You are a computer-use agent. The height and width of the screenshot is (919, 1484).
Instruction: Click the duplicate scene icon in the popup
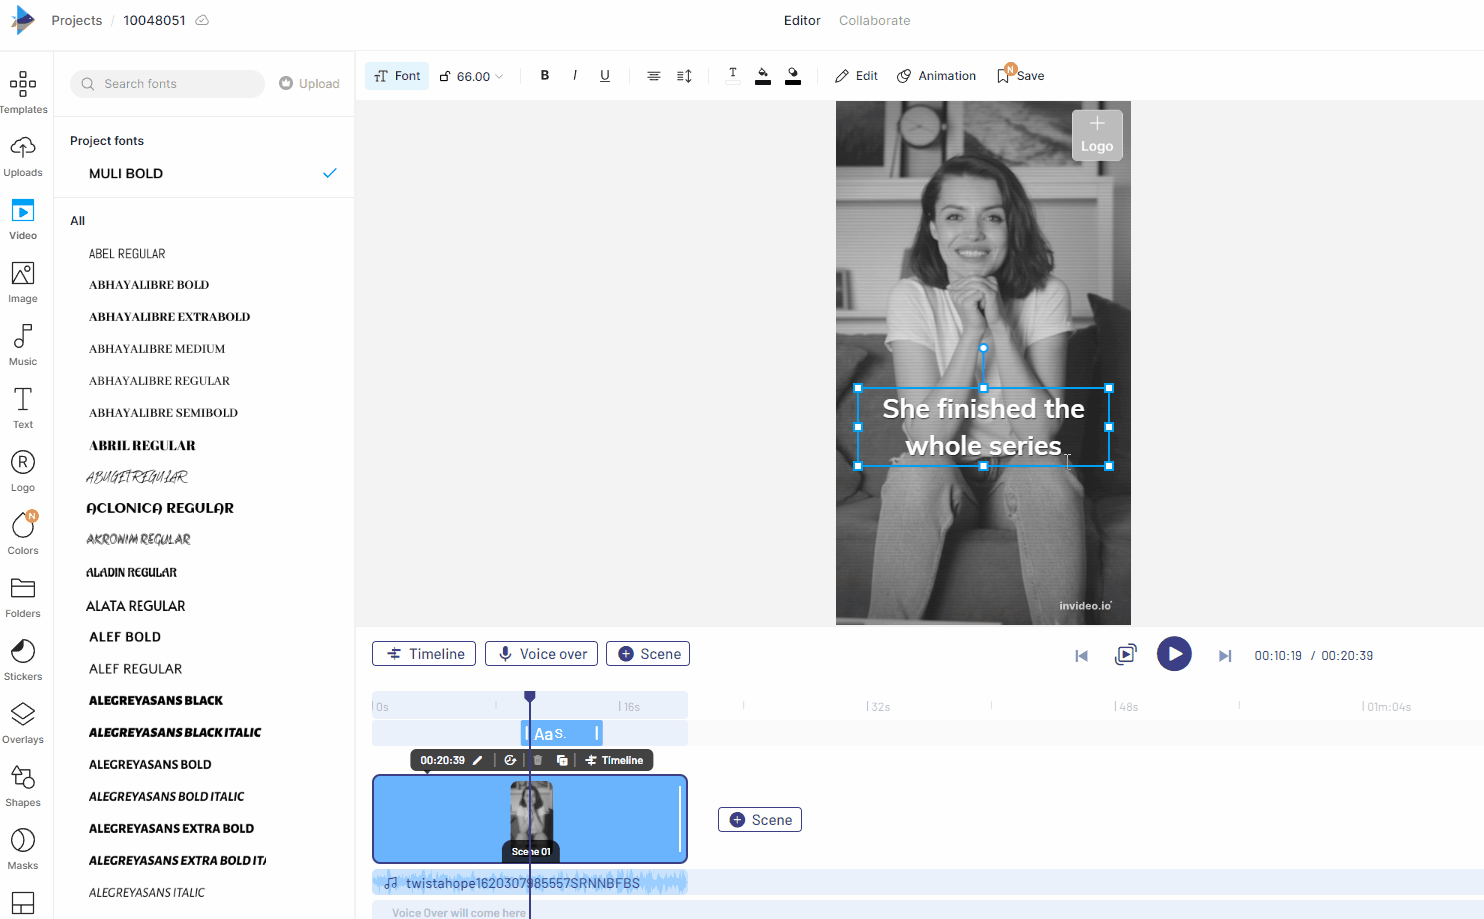pyautogui.click(x=562, y=760)
